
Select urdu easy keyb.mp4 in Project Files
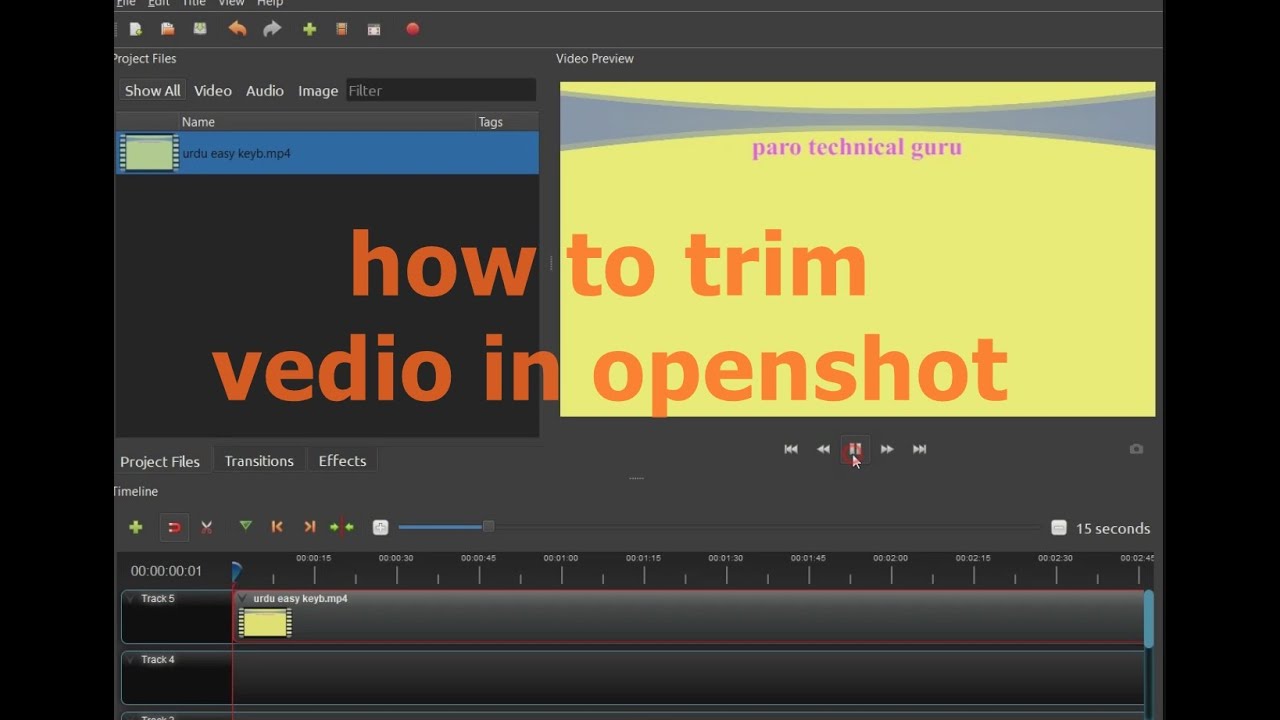pyautogui.click(x=327, y=153)
